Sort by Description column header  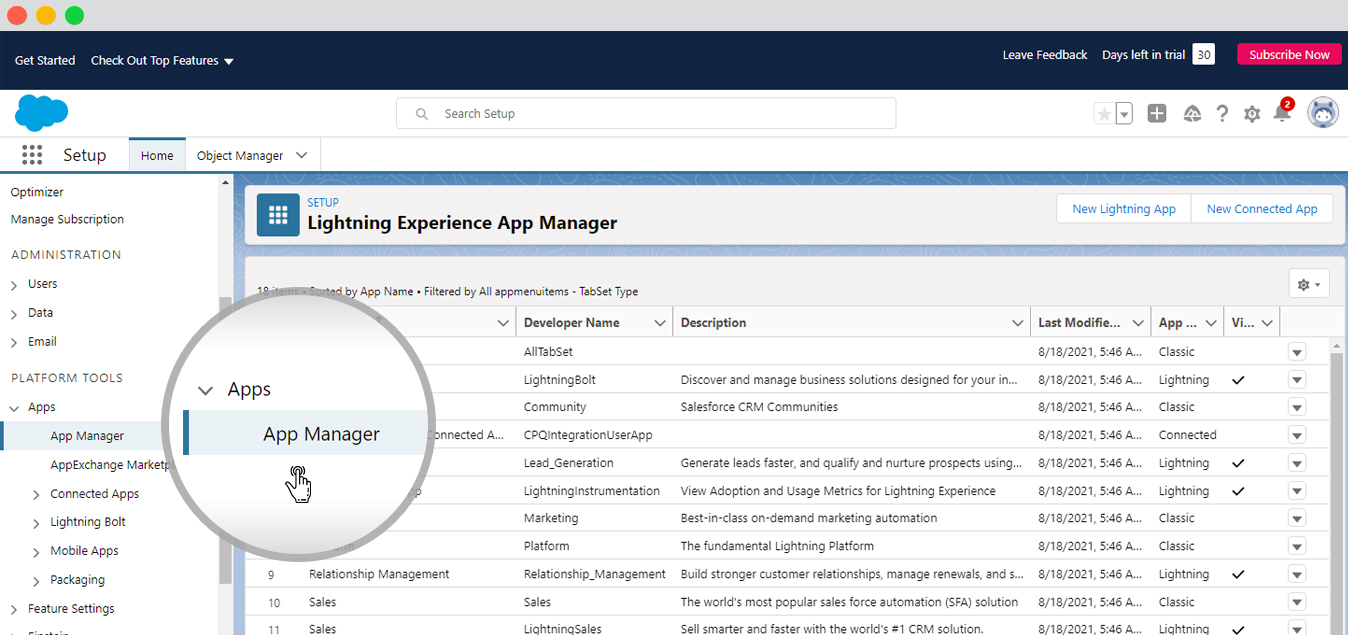tap(713, 323)
